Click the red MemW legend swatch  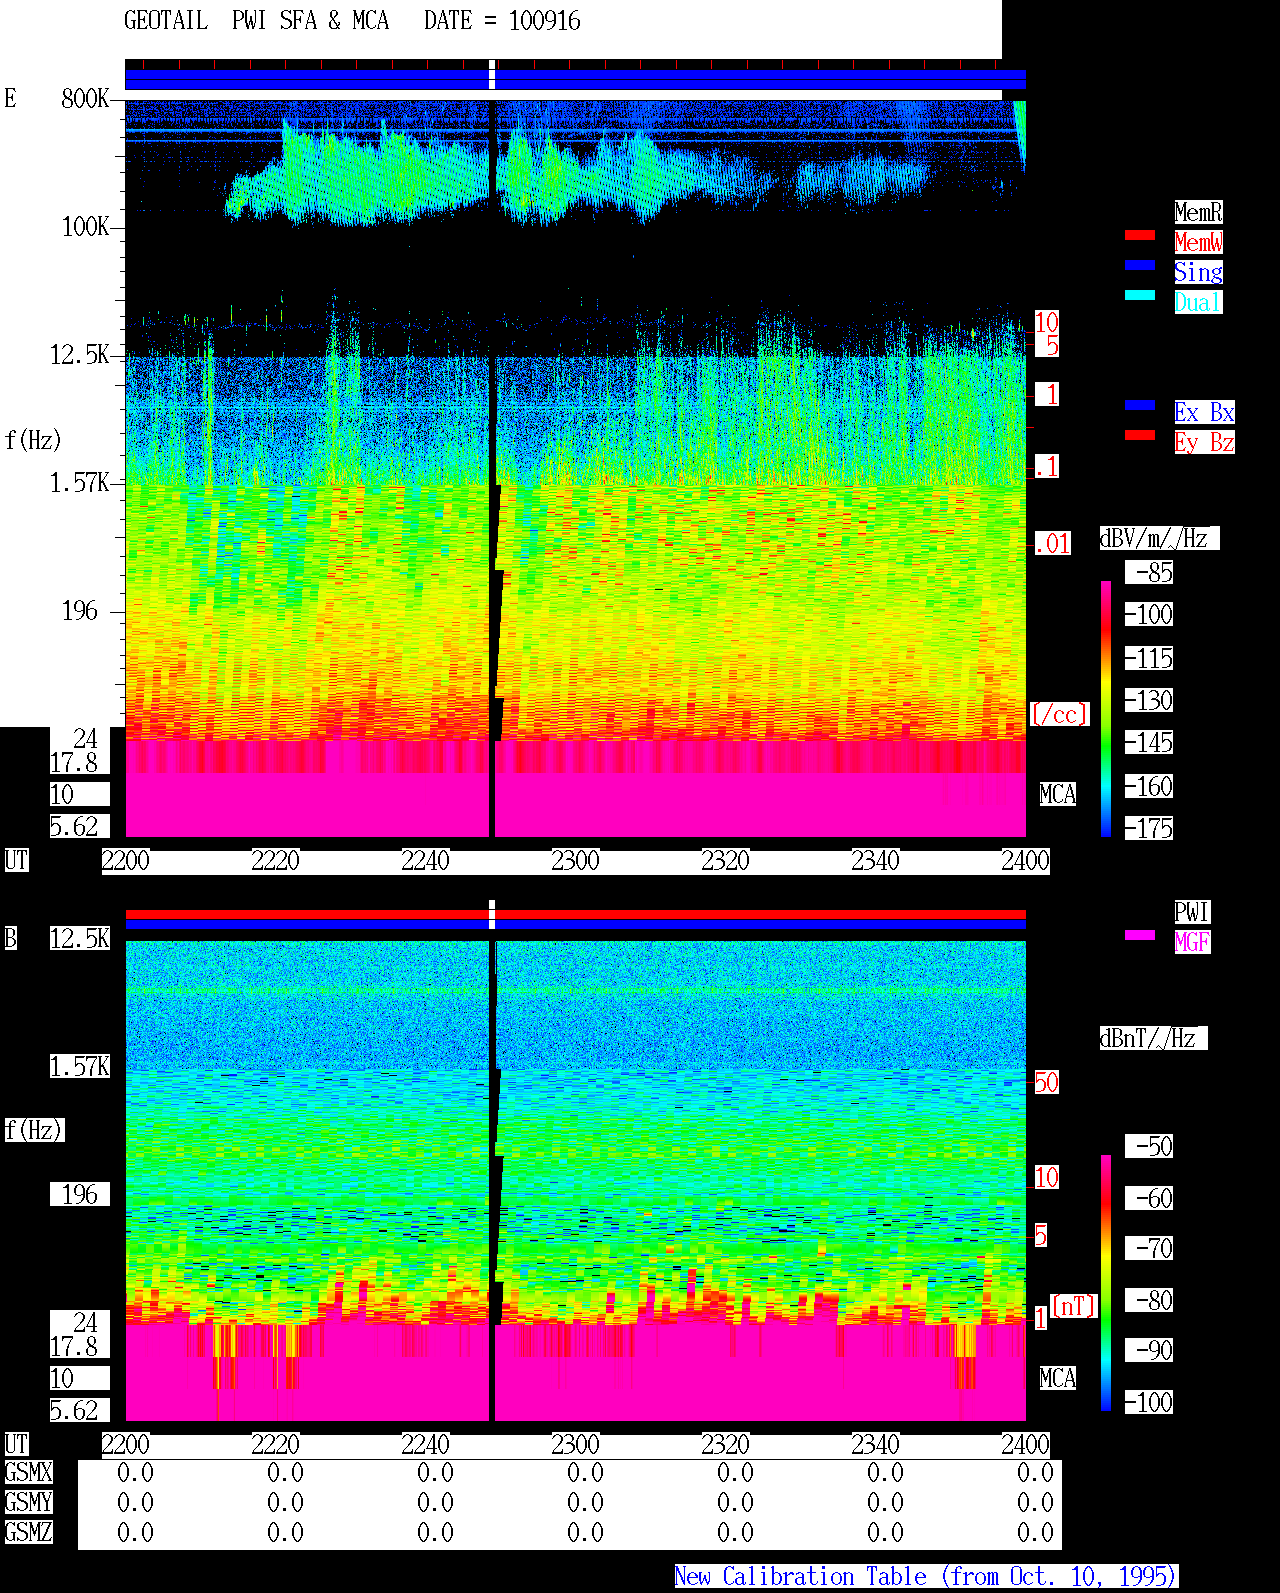coord(1140,235)
